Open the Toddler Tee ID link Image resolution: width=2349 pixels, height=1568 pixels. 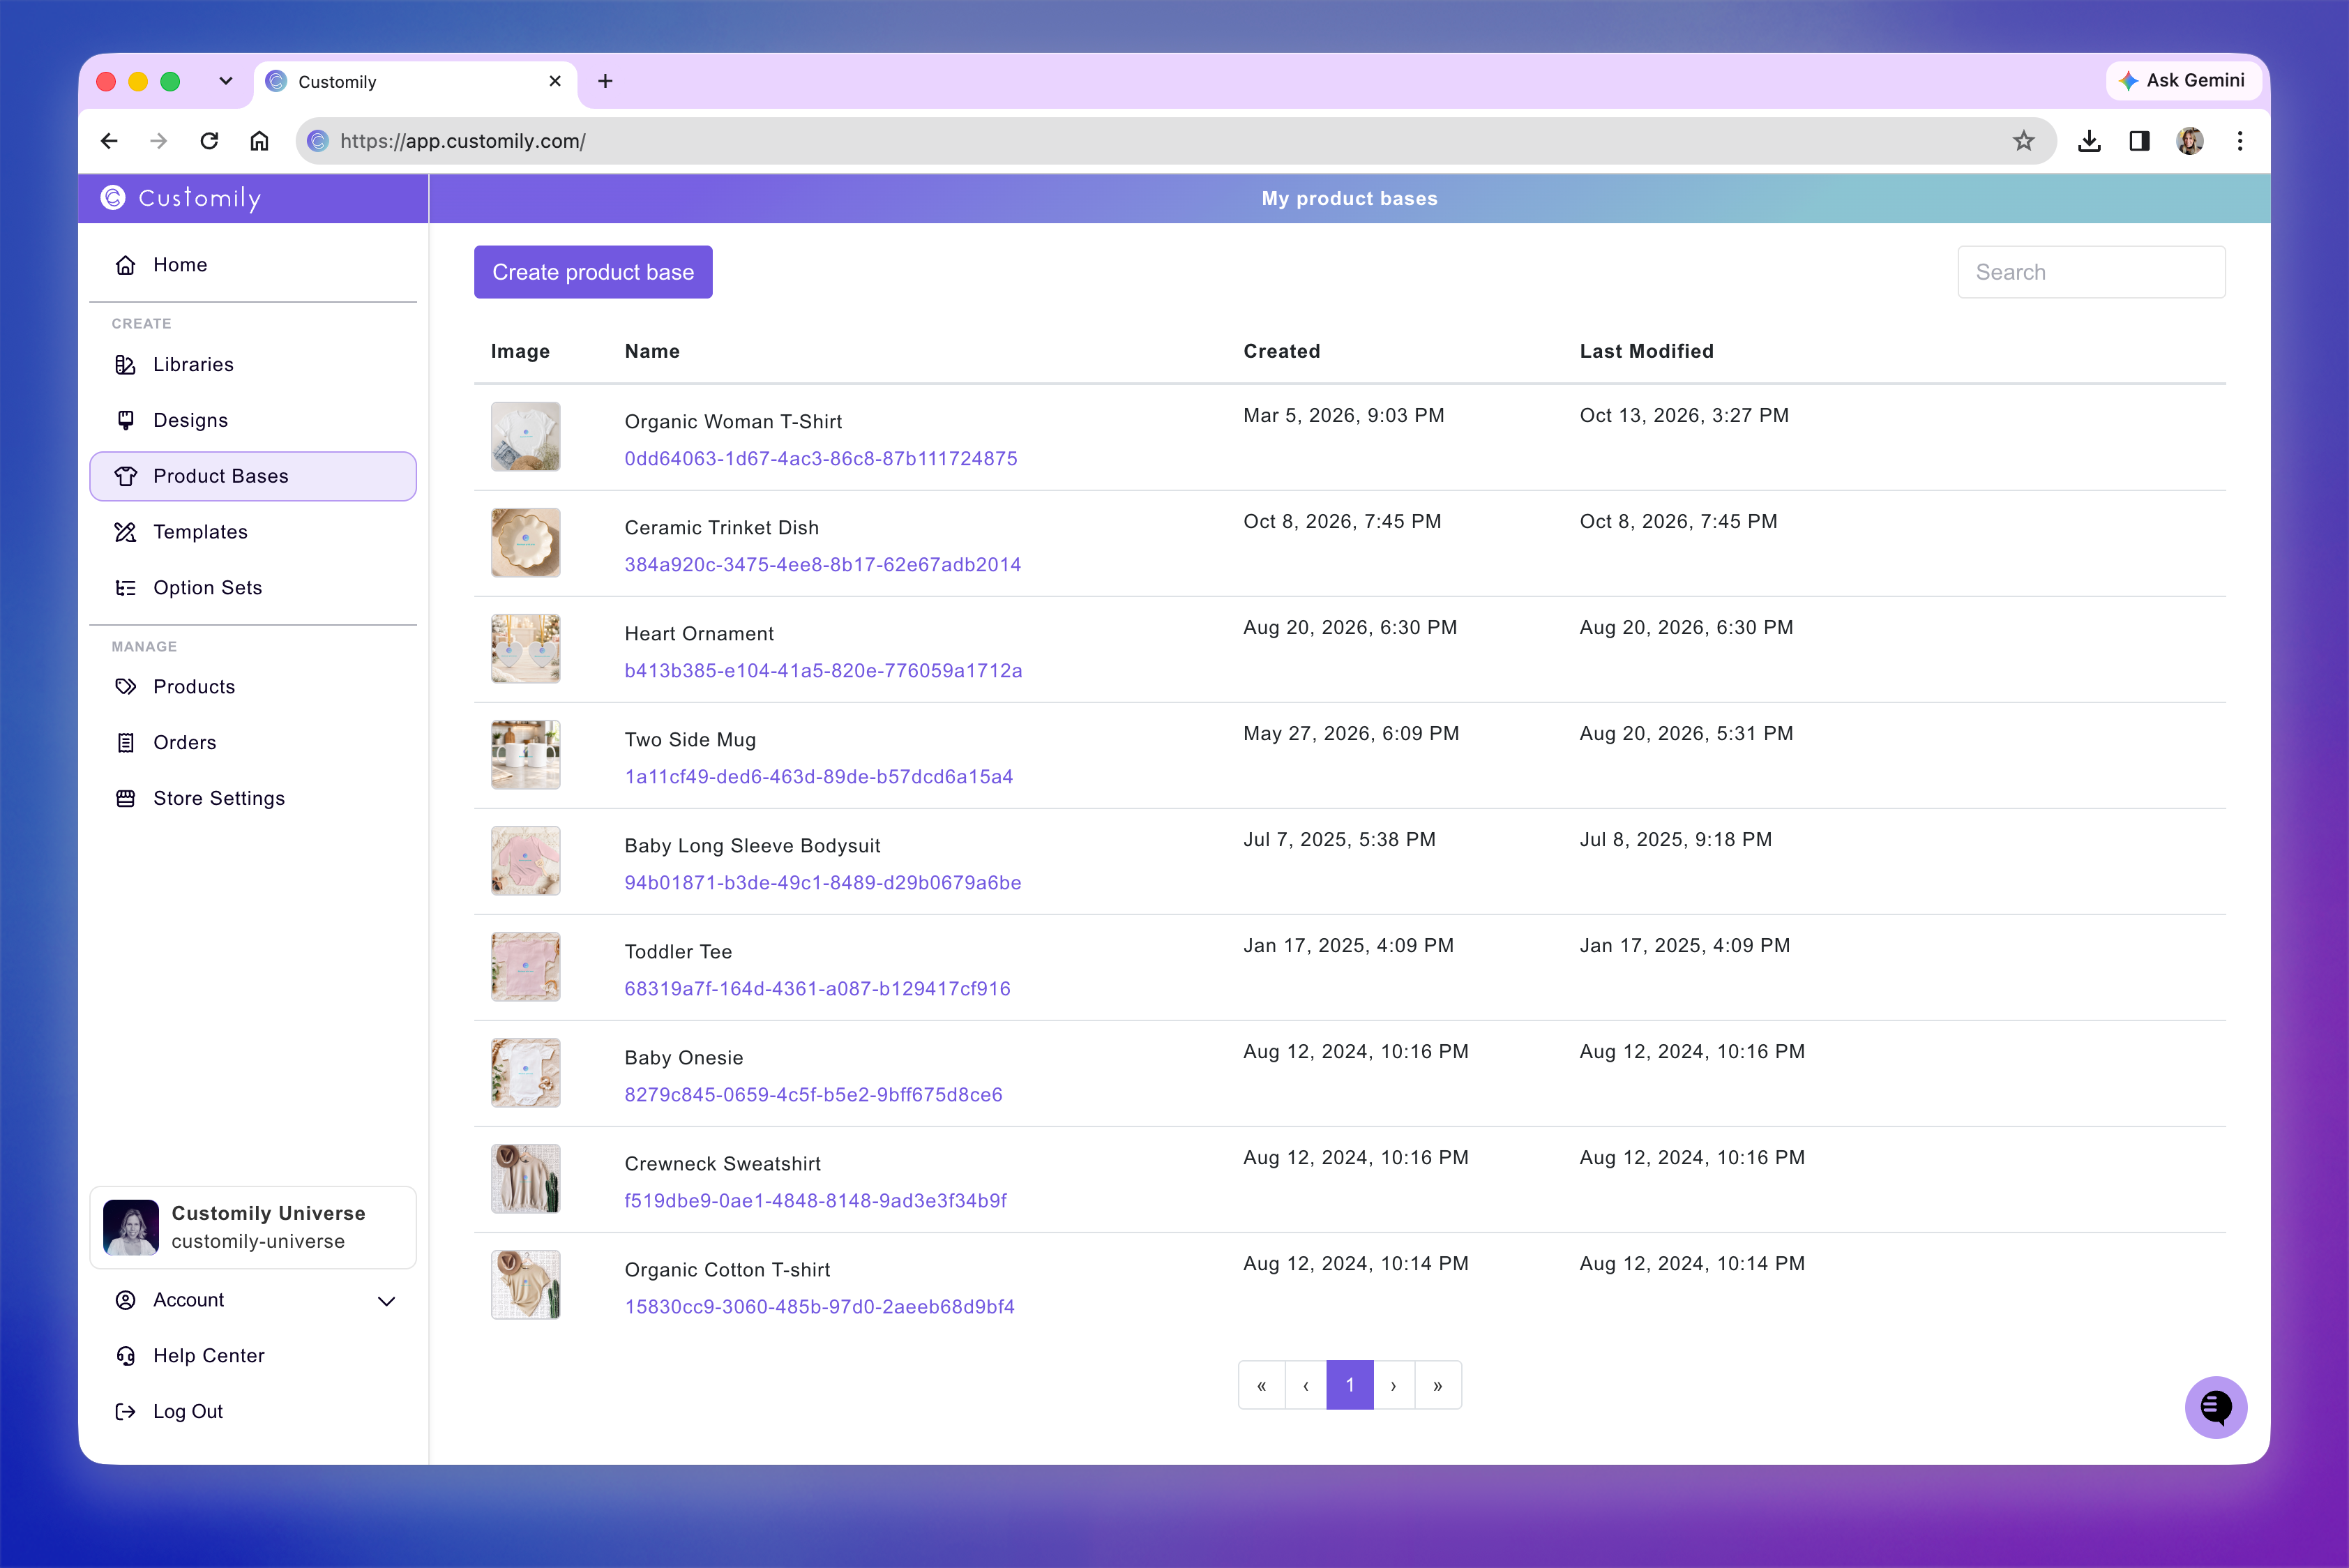817,989
